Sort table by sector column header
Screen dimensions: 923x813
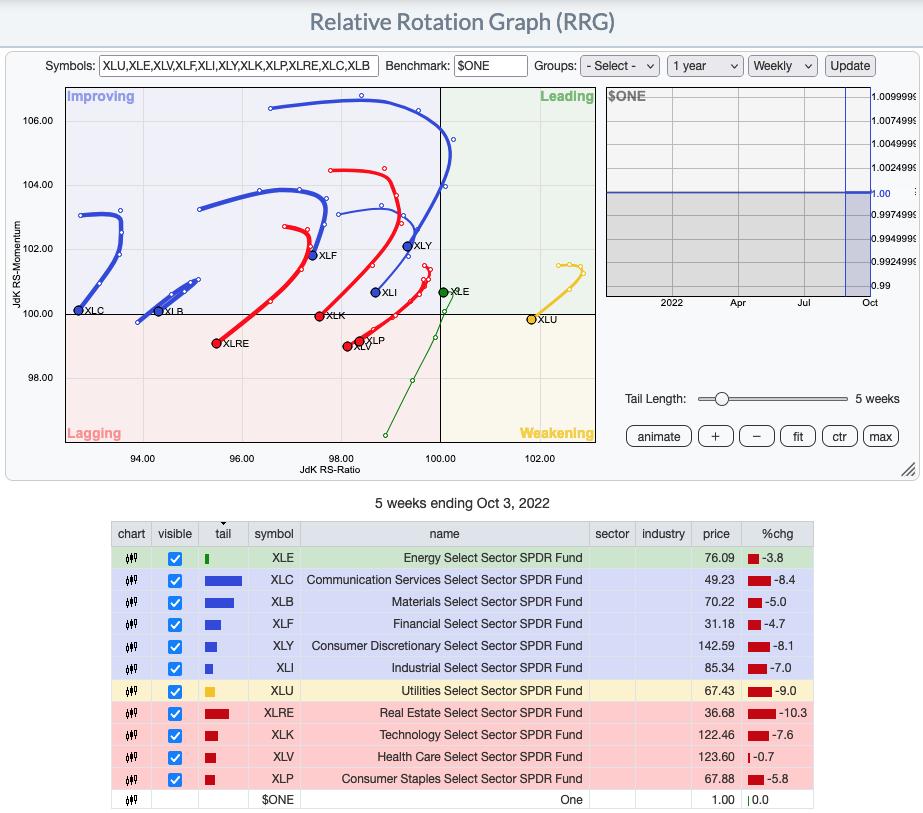pos(612,534)
